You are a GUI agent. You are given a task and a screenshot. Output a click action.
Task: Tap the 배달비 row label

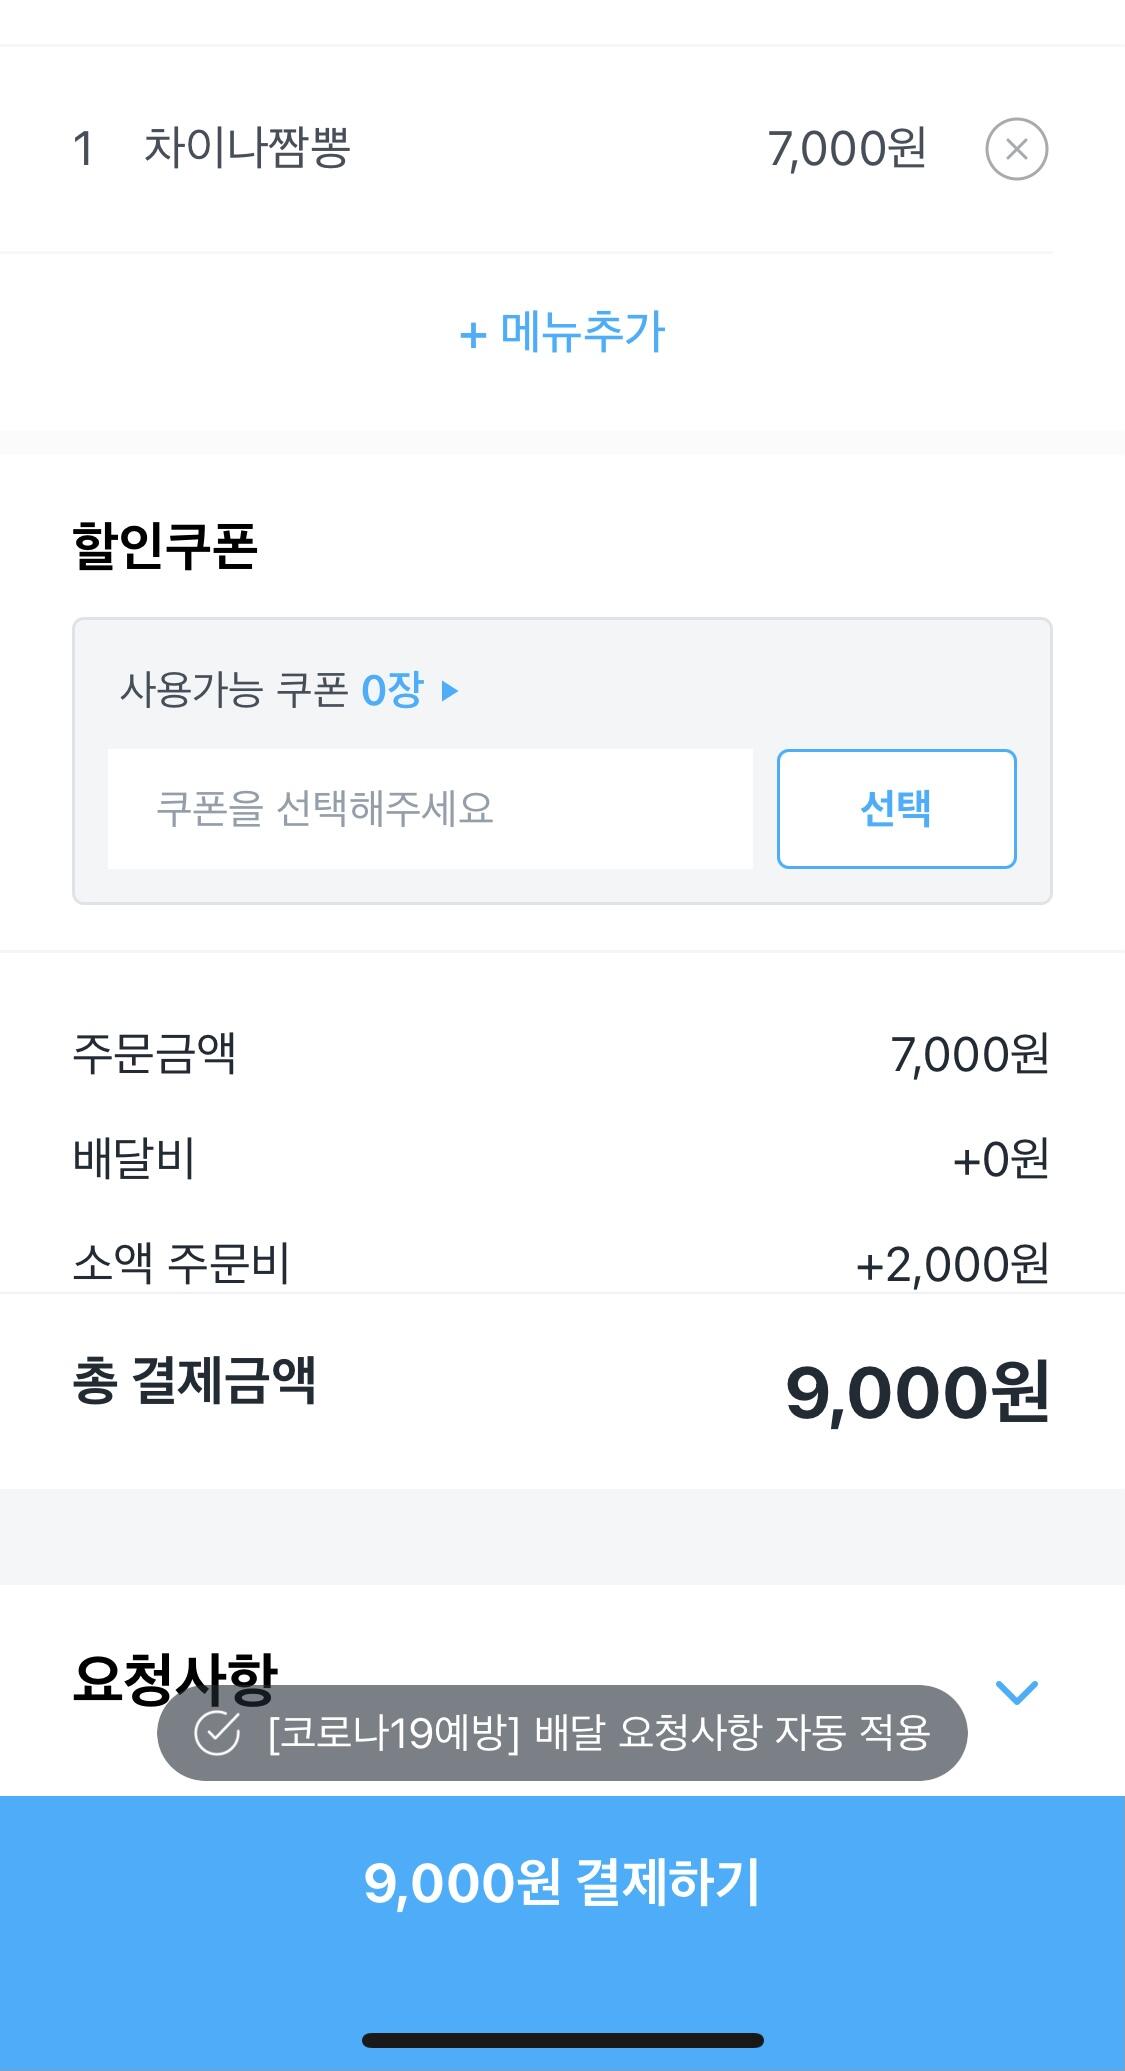click(x=134, y=1158)
